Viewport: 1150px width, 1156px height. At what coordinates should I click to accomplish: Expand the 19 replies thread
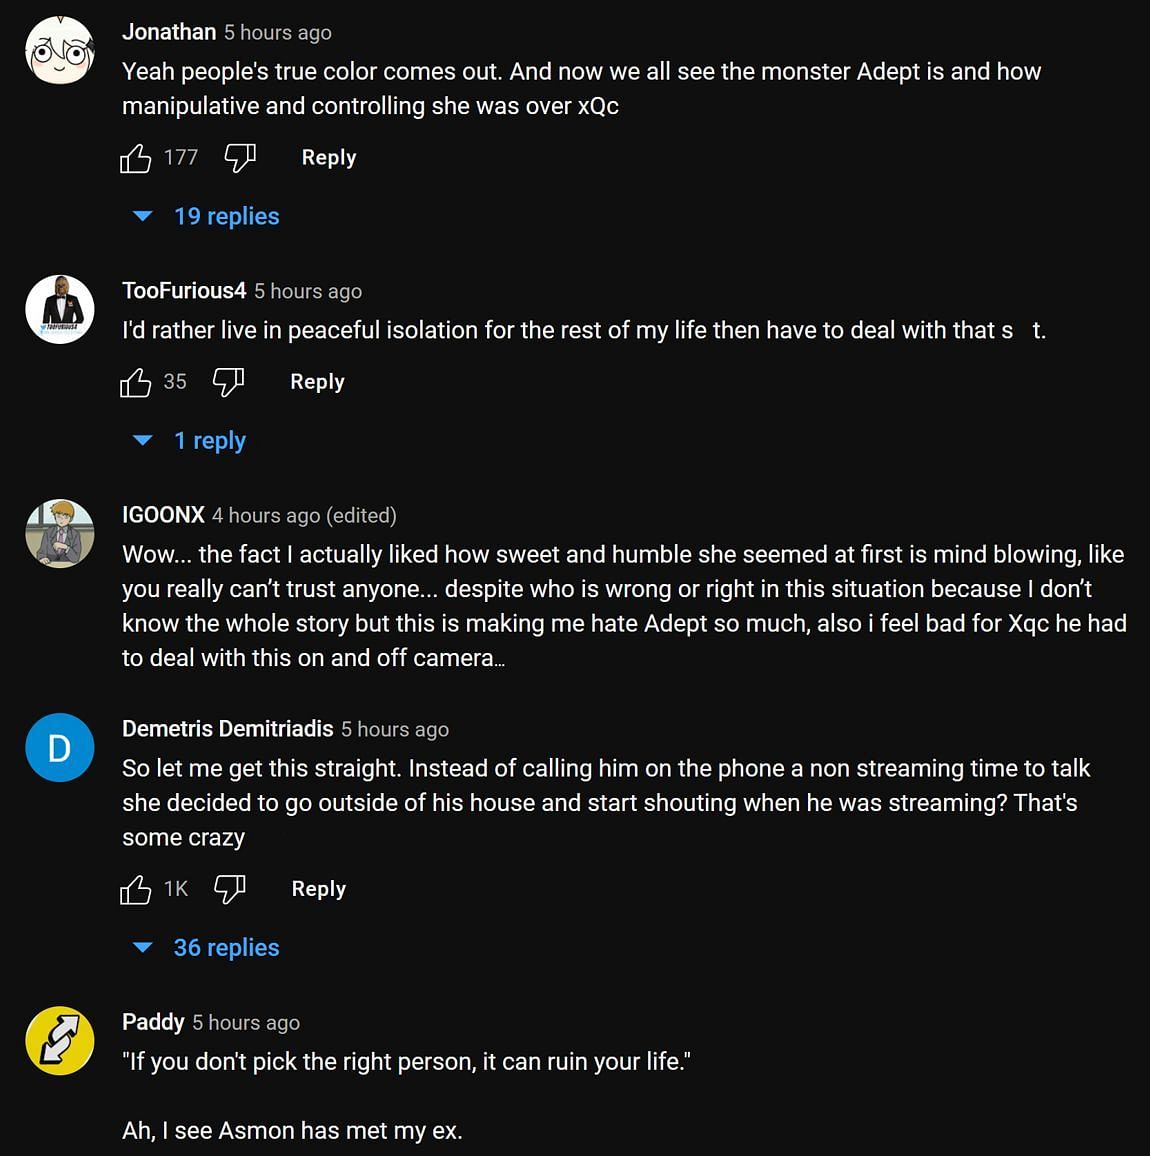pos(226,216)
